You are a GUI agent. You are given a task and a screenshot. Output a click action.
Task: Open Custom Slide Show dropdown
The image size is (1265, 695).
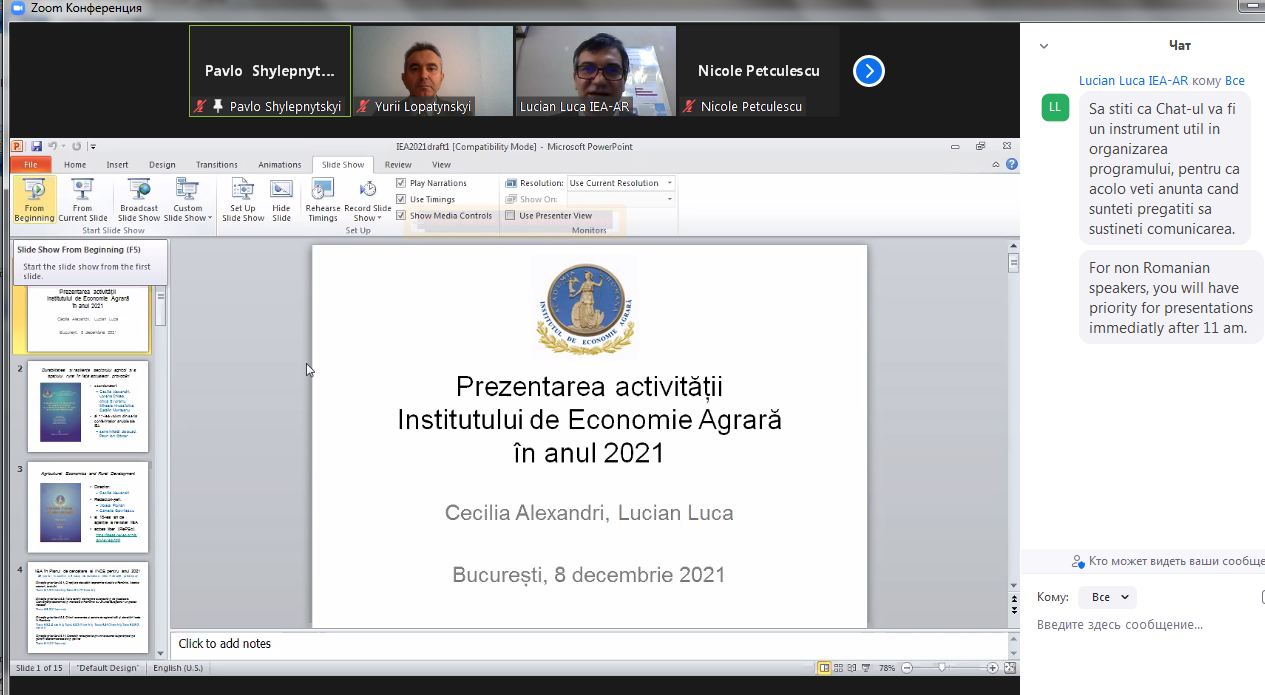pos(188,200)
